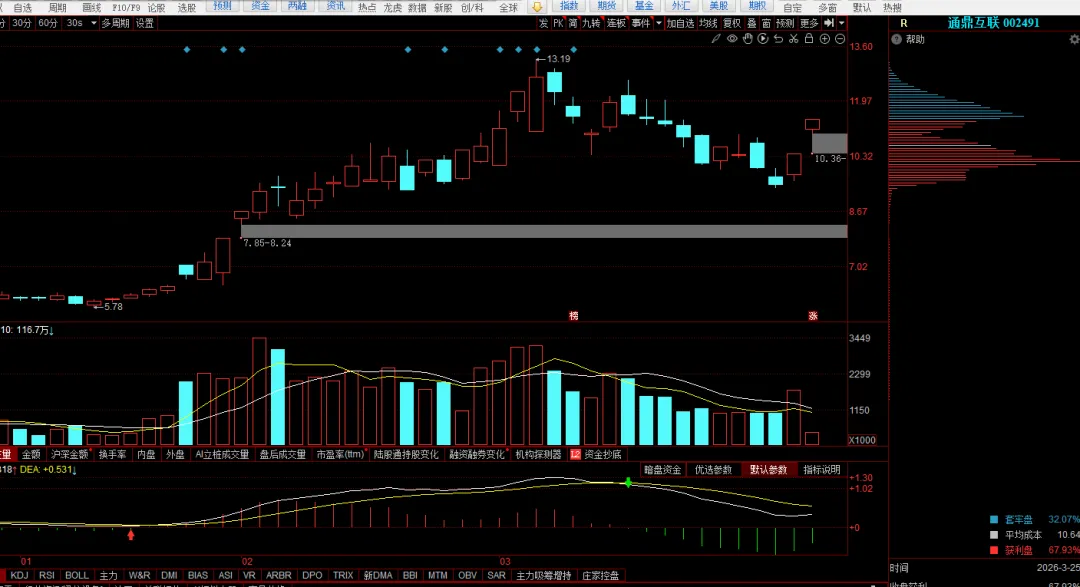Toggle the eye visibility icon in chart toolbar
This screenshot has height=587, width=1080.
click(x=732, y=39)
